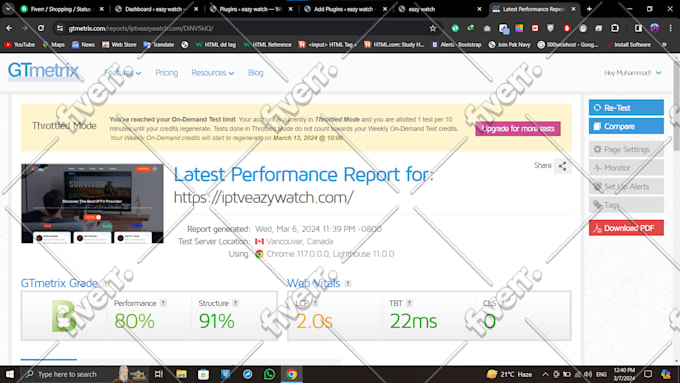Image resolution: width=680 pixels, height=383 pixels.
Task: Click the help icon beside Web Vitals
Action: 348,284
